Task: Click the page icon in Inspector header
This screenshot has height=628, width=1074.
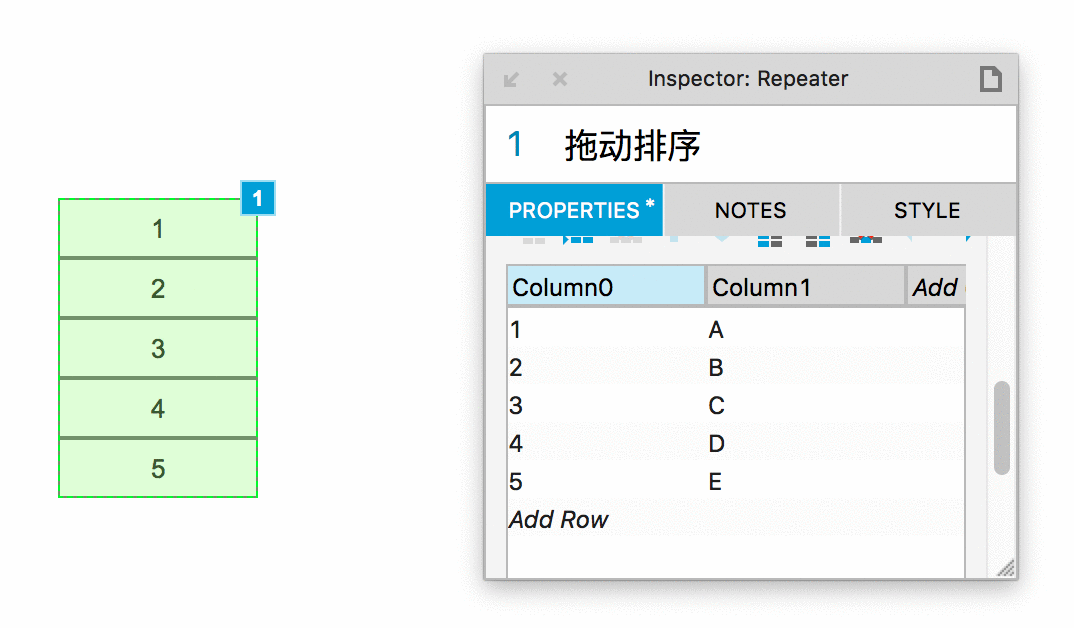Action: [990, 79]
